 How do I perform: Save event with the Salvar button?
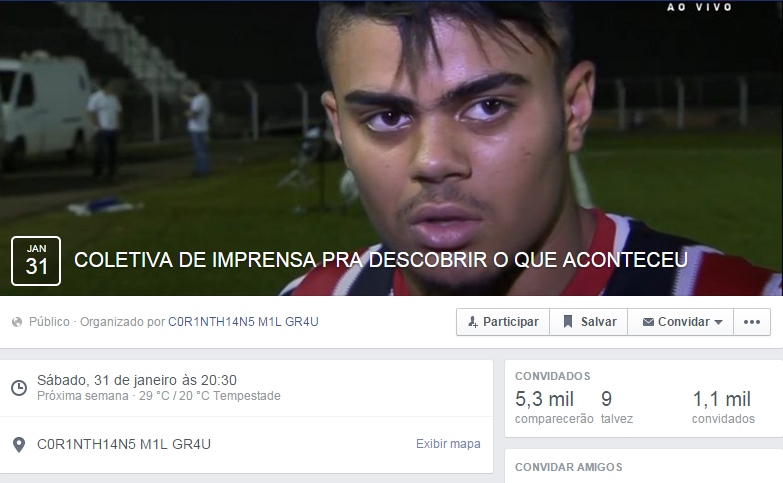point(589,322)
